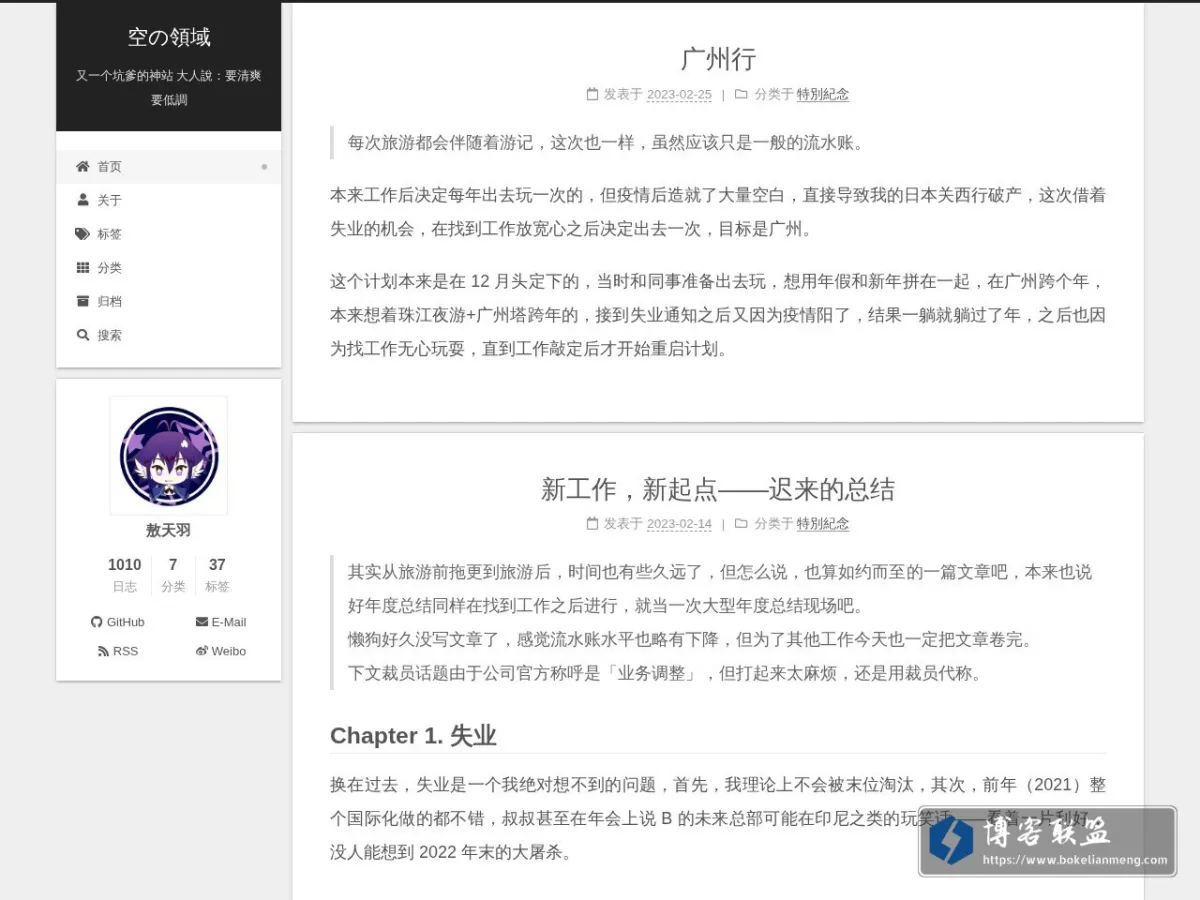Open the post titled 广州行

click(718, 59)
